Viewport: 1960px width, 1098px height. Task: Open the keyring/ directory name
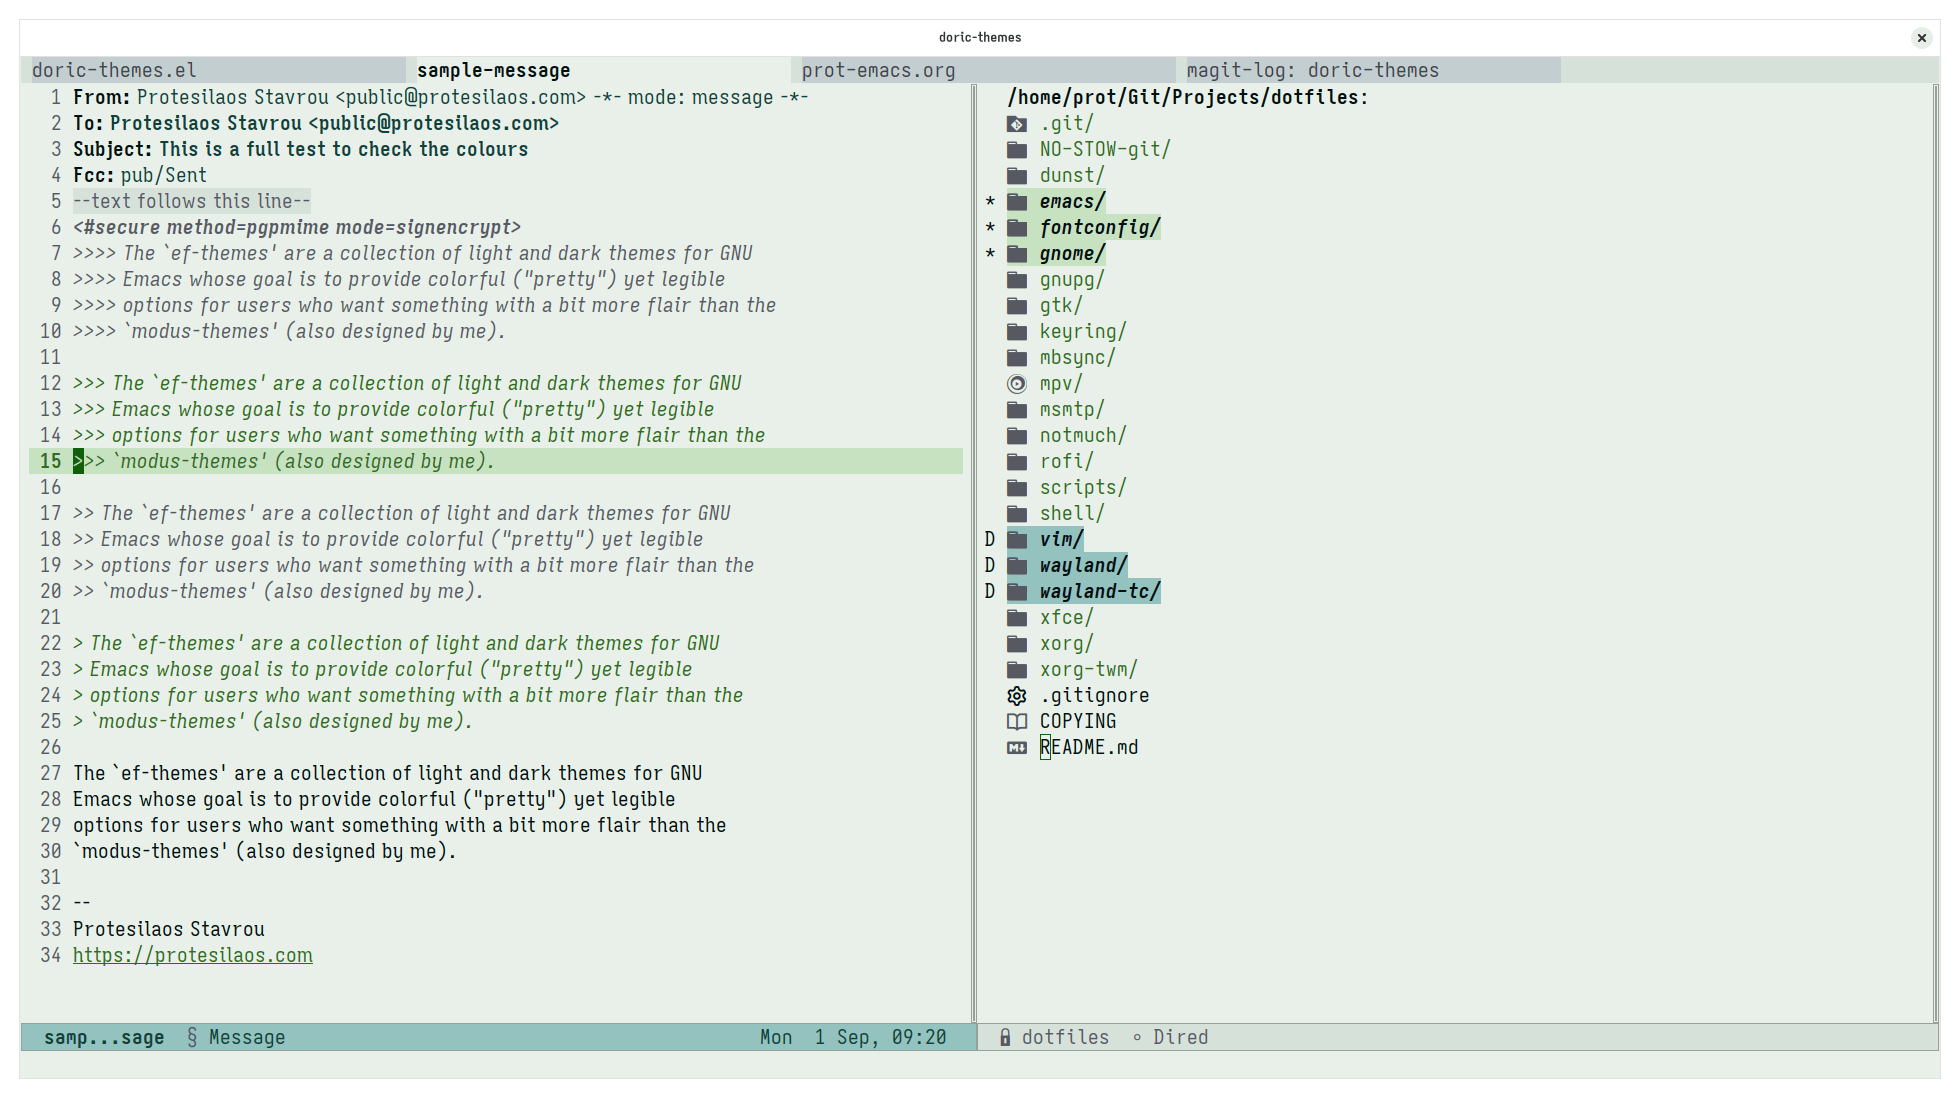[x=1083, y=332]
